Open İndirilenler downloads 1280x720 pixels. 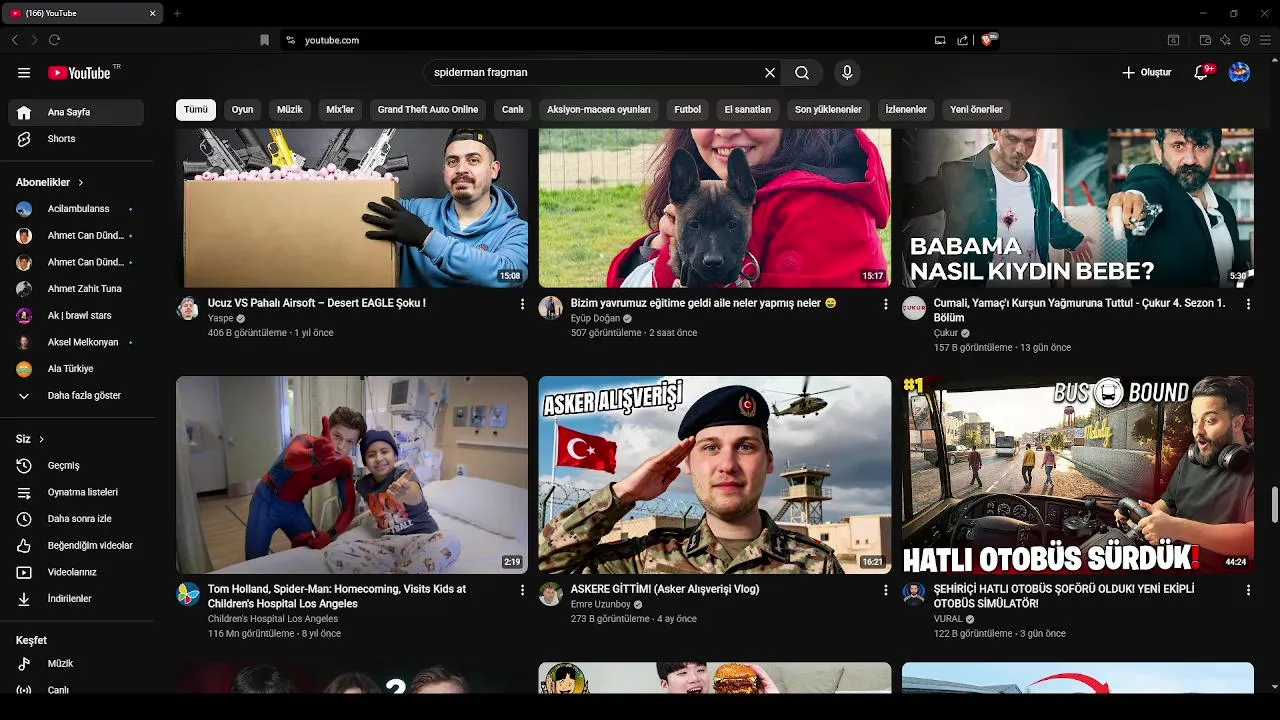(x=76, y=599)
